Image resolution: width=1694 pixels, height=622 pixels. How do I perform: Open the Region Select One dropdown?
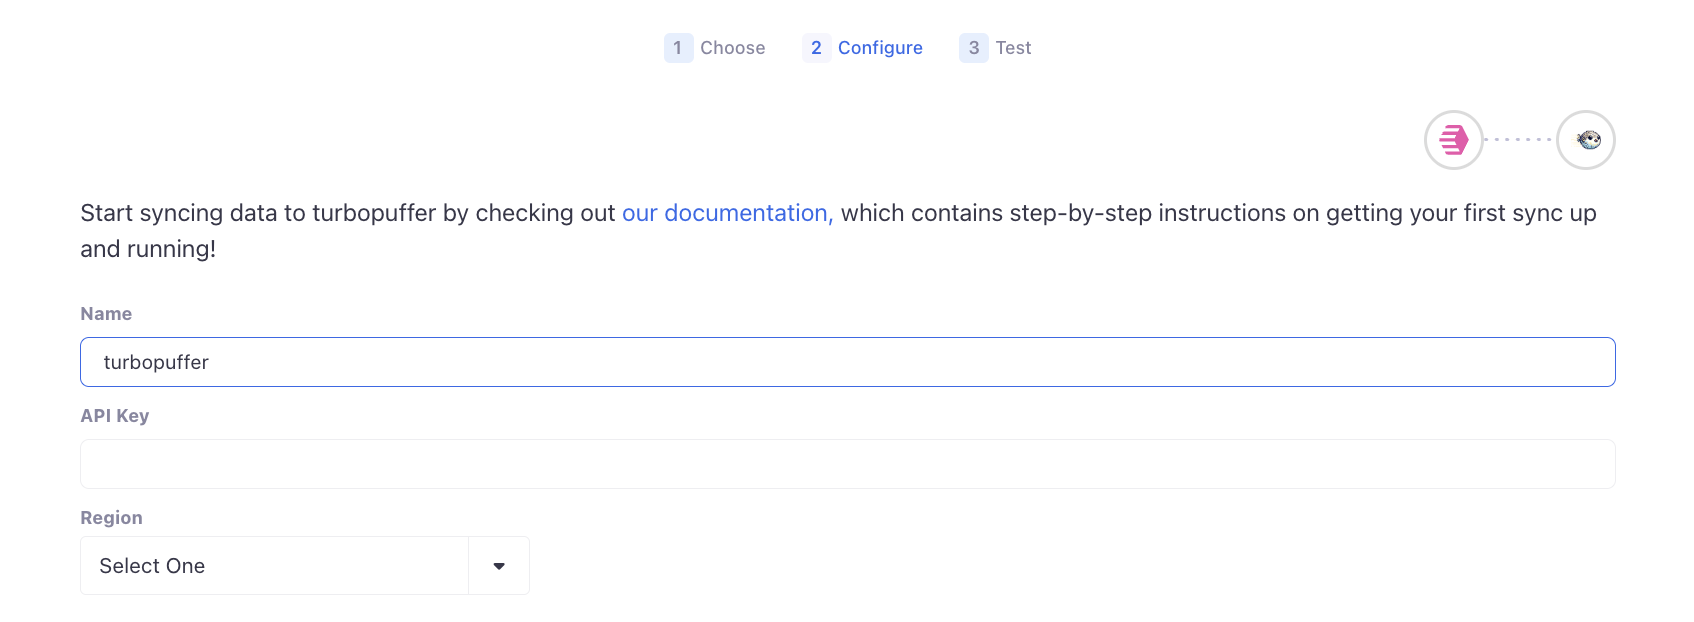[x=304, y=566]
